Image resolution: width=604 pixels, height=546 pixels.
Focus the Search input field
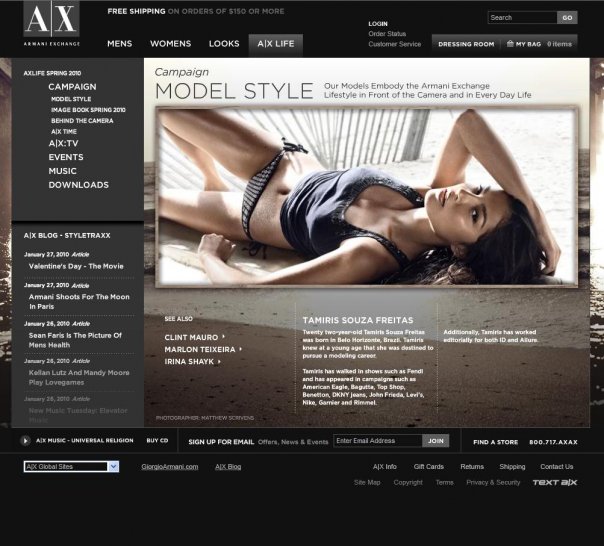coord(522,18)
